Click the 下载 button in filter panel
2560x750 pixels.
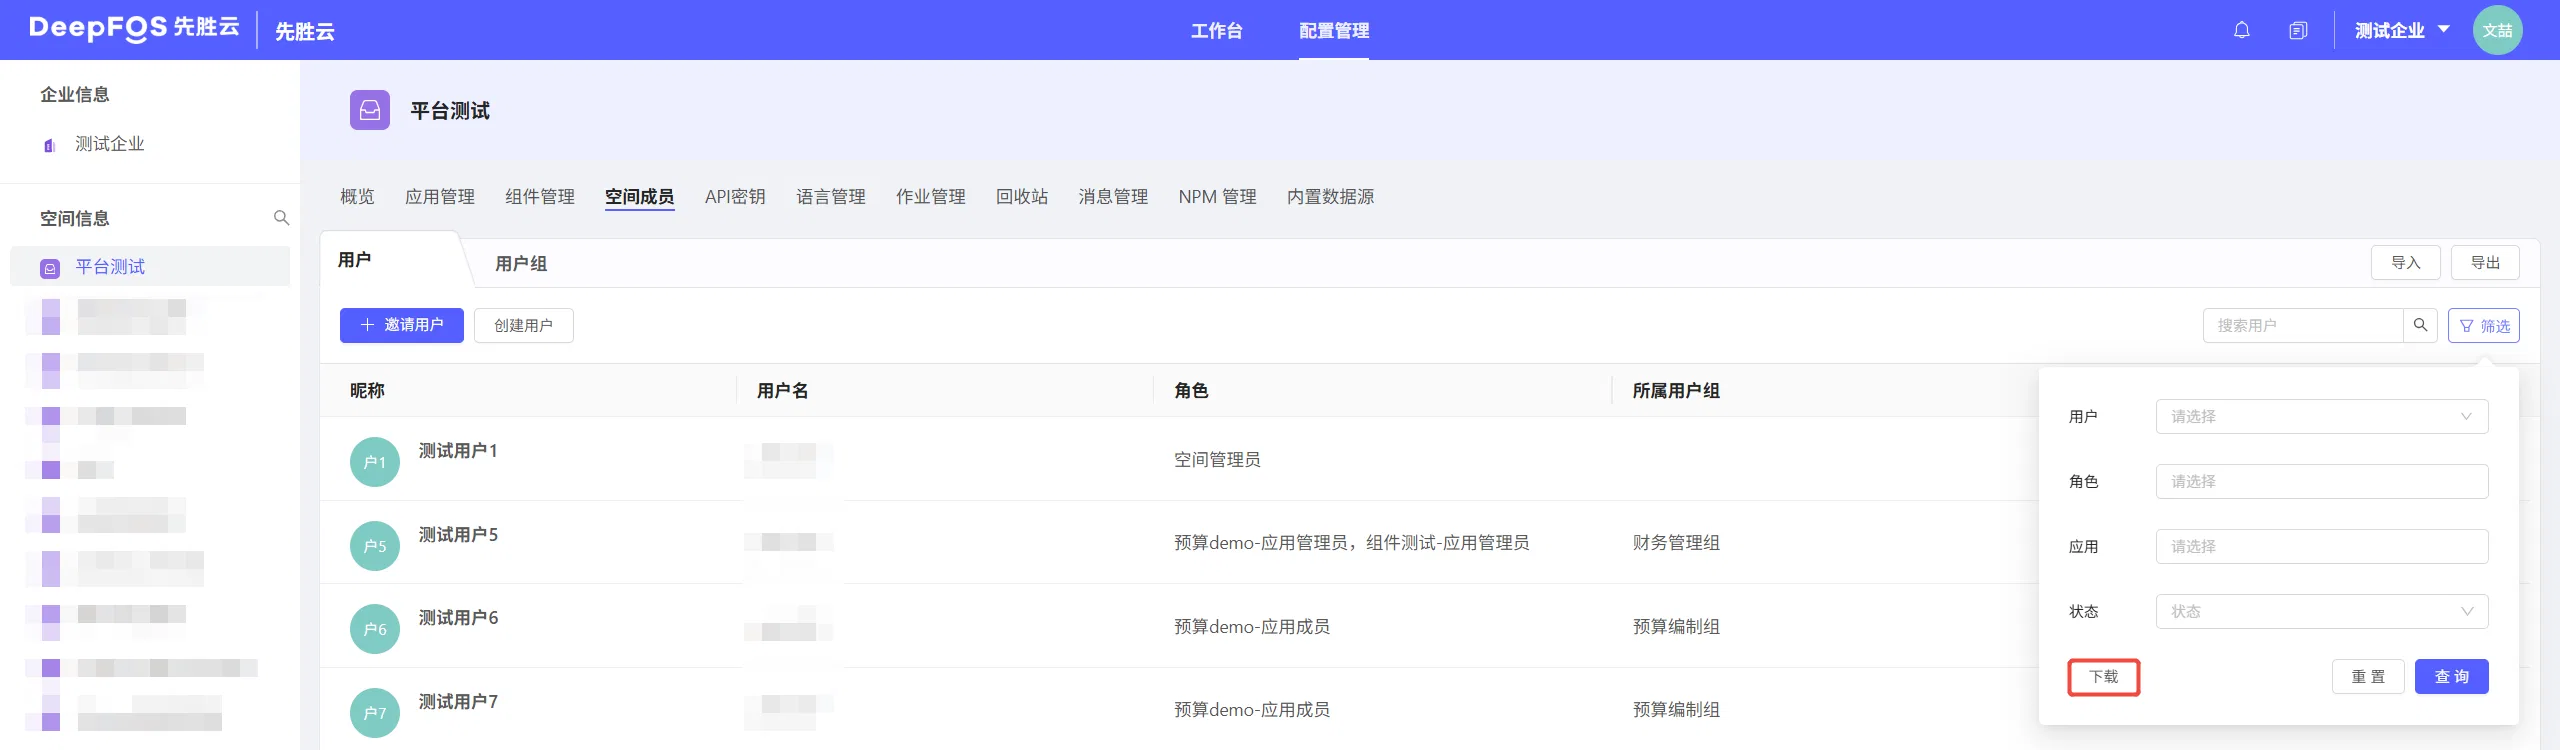(2104, 677)
